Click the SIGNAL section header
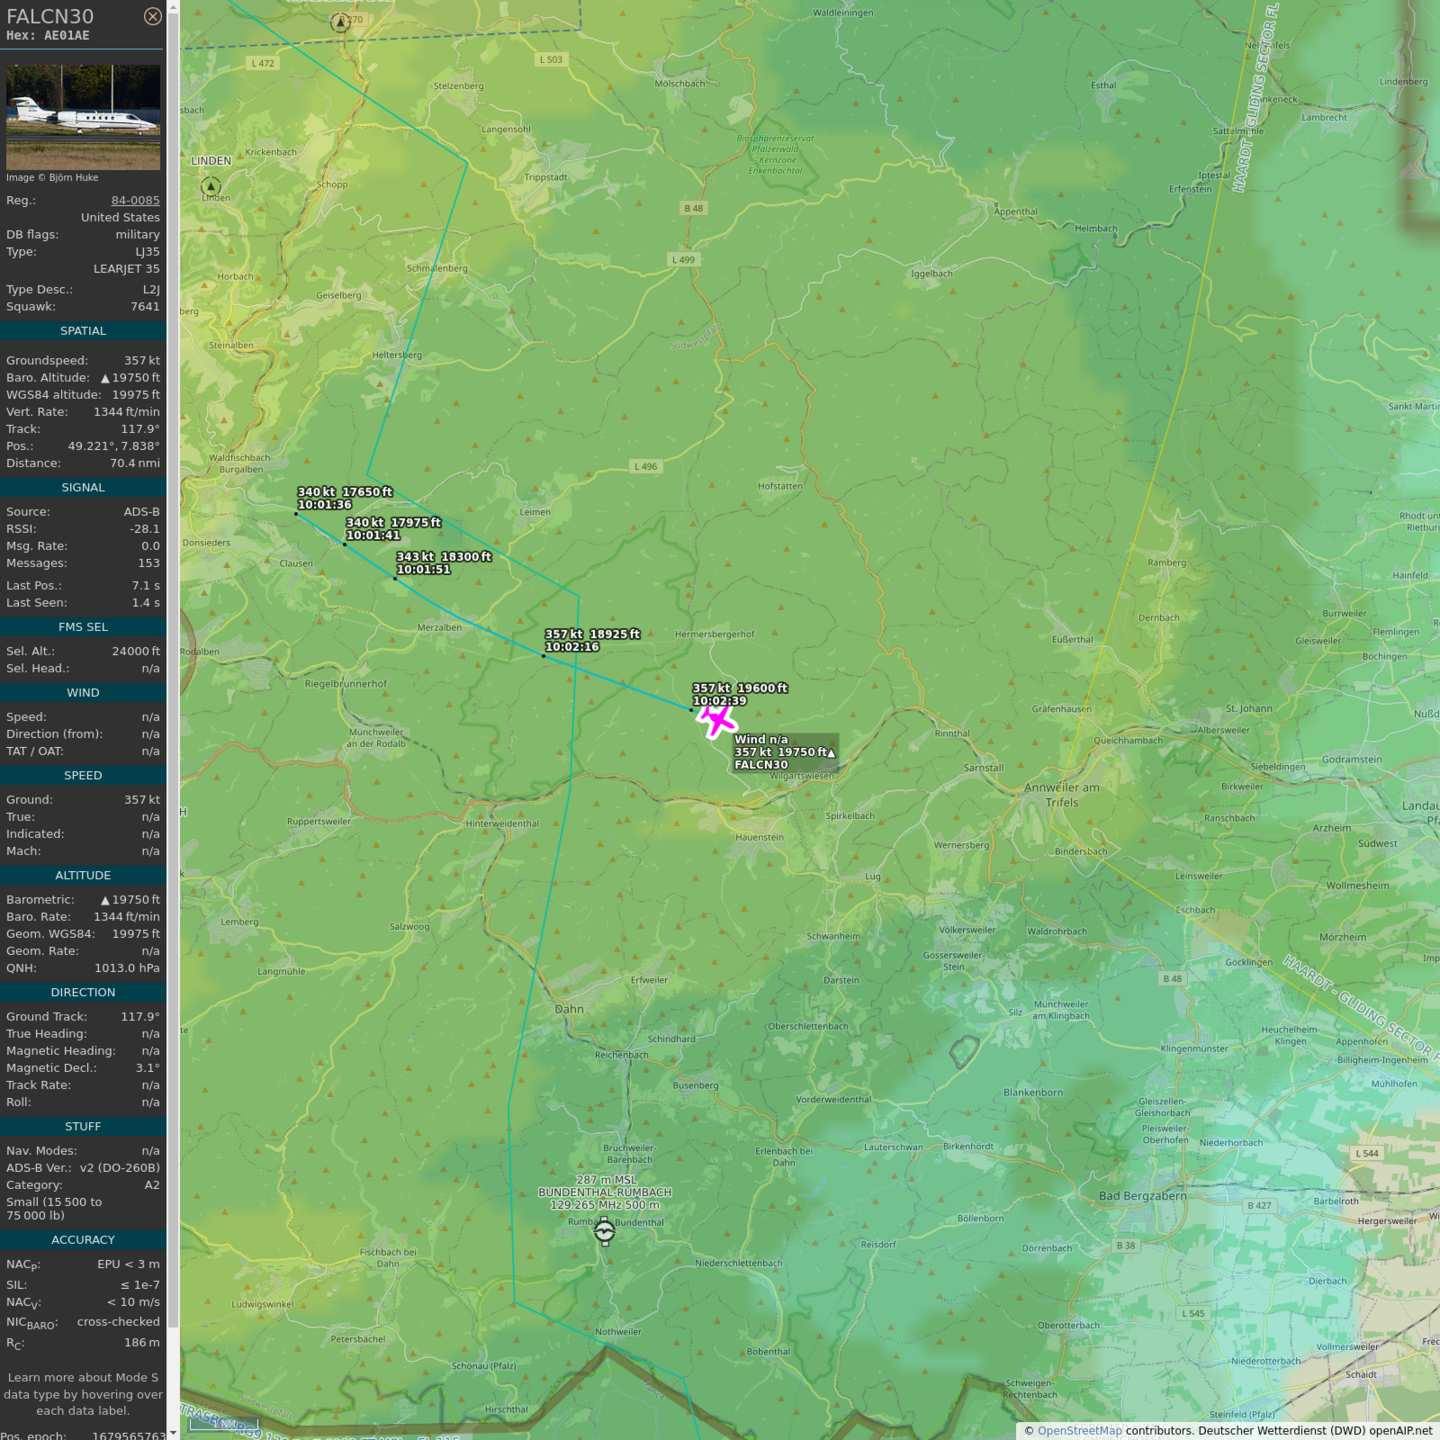The image size is (1440, 1440). click(83, 488)
